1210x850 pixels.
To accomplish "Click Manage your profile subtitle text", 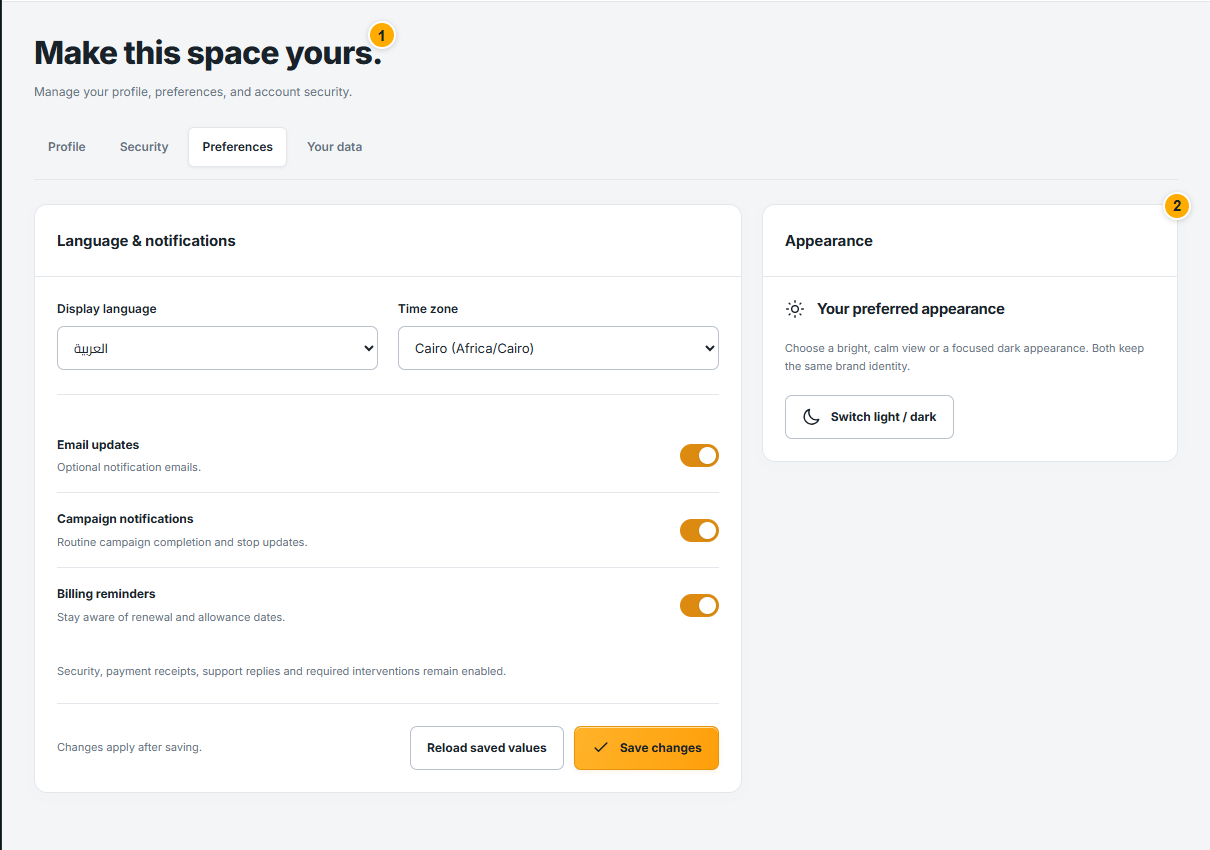I will [193, 92].
